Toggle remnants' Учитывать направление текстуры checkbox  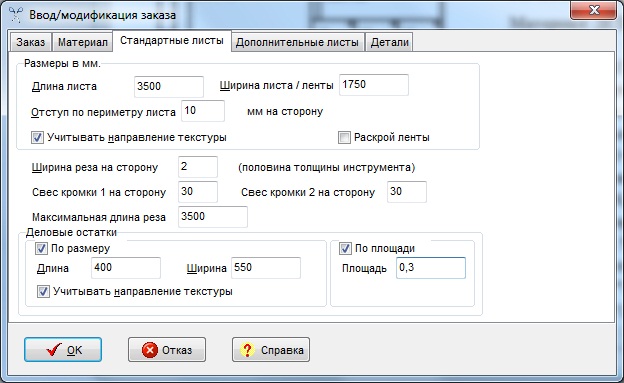(x=43, y=291)
